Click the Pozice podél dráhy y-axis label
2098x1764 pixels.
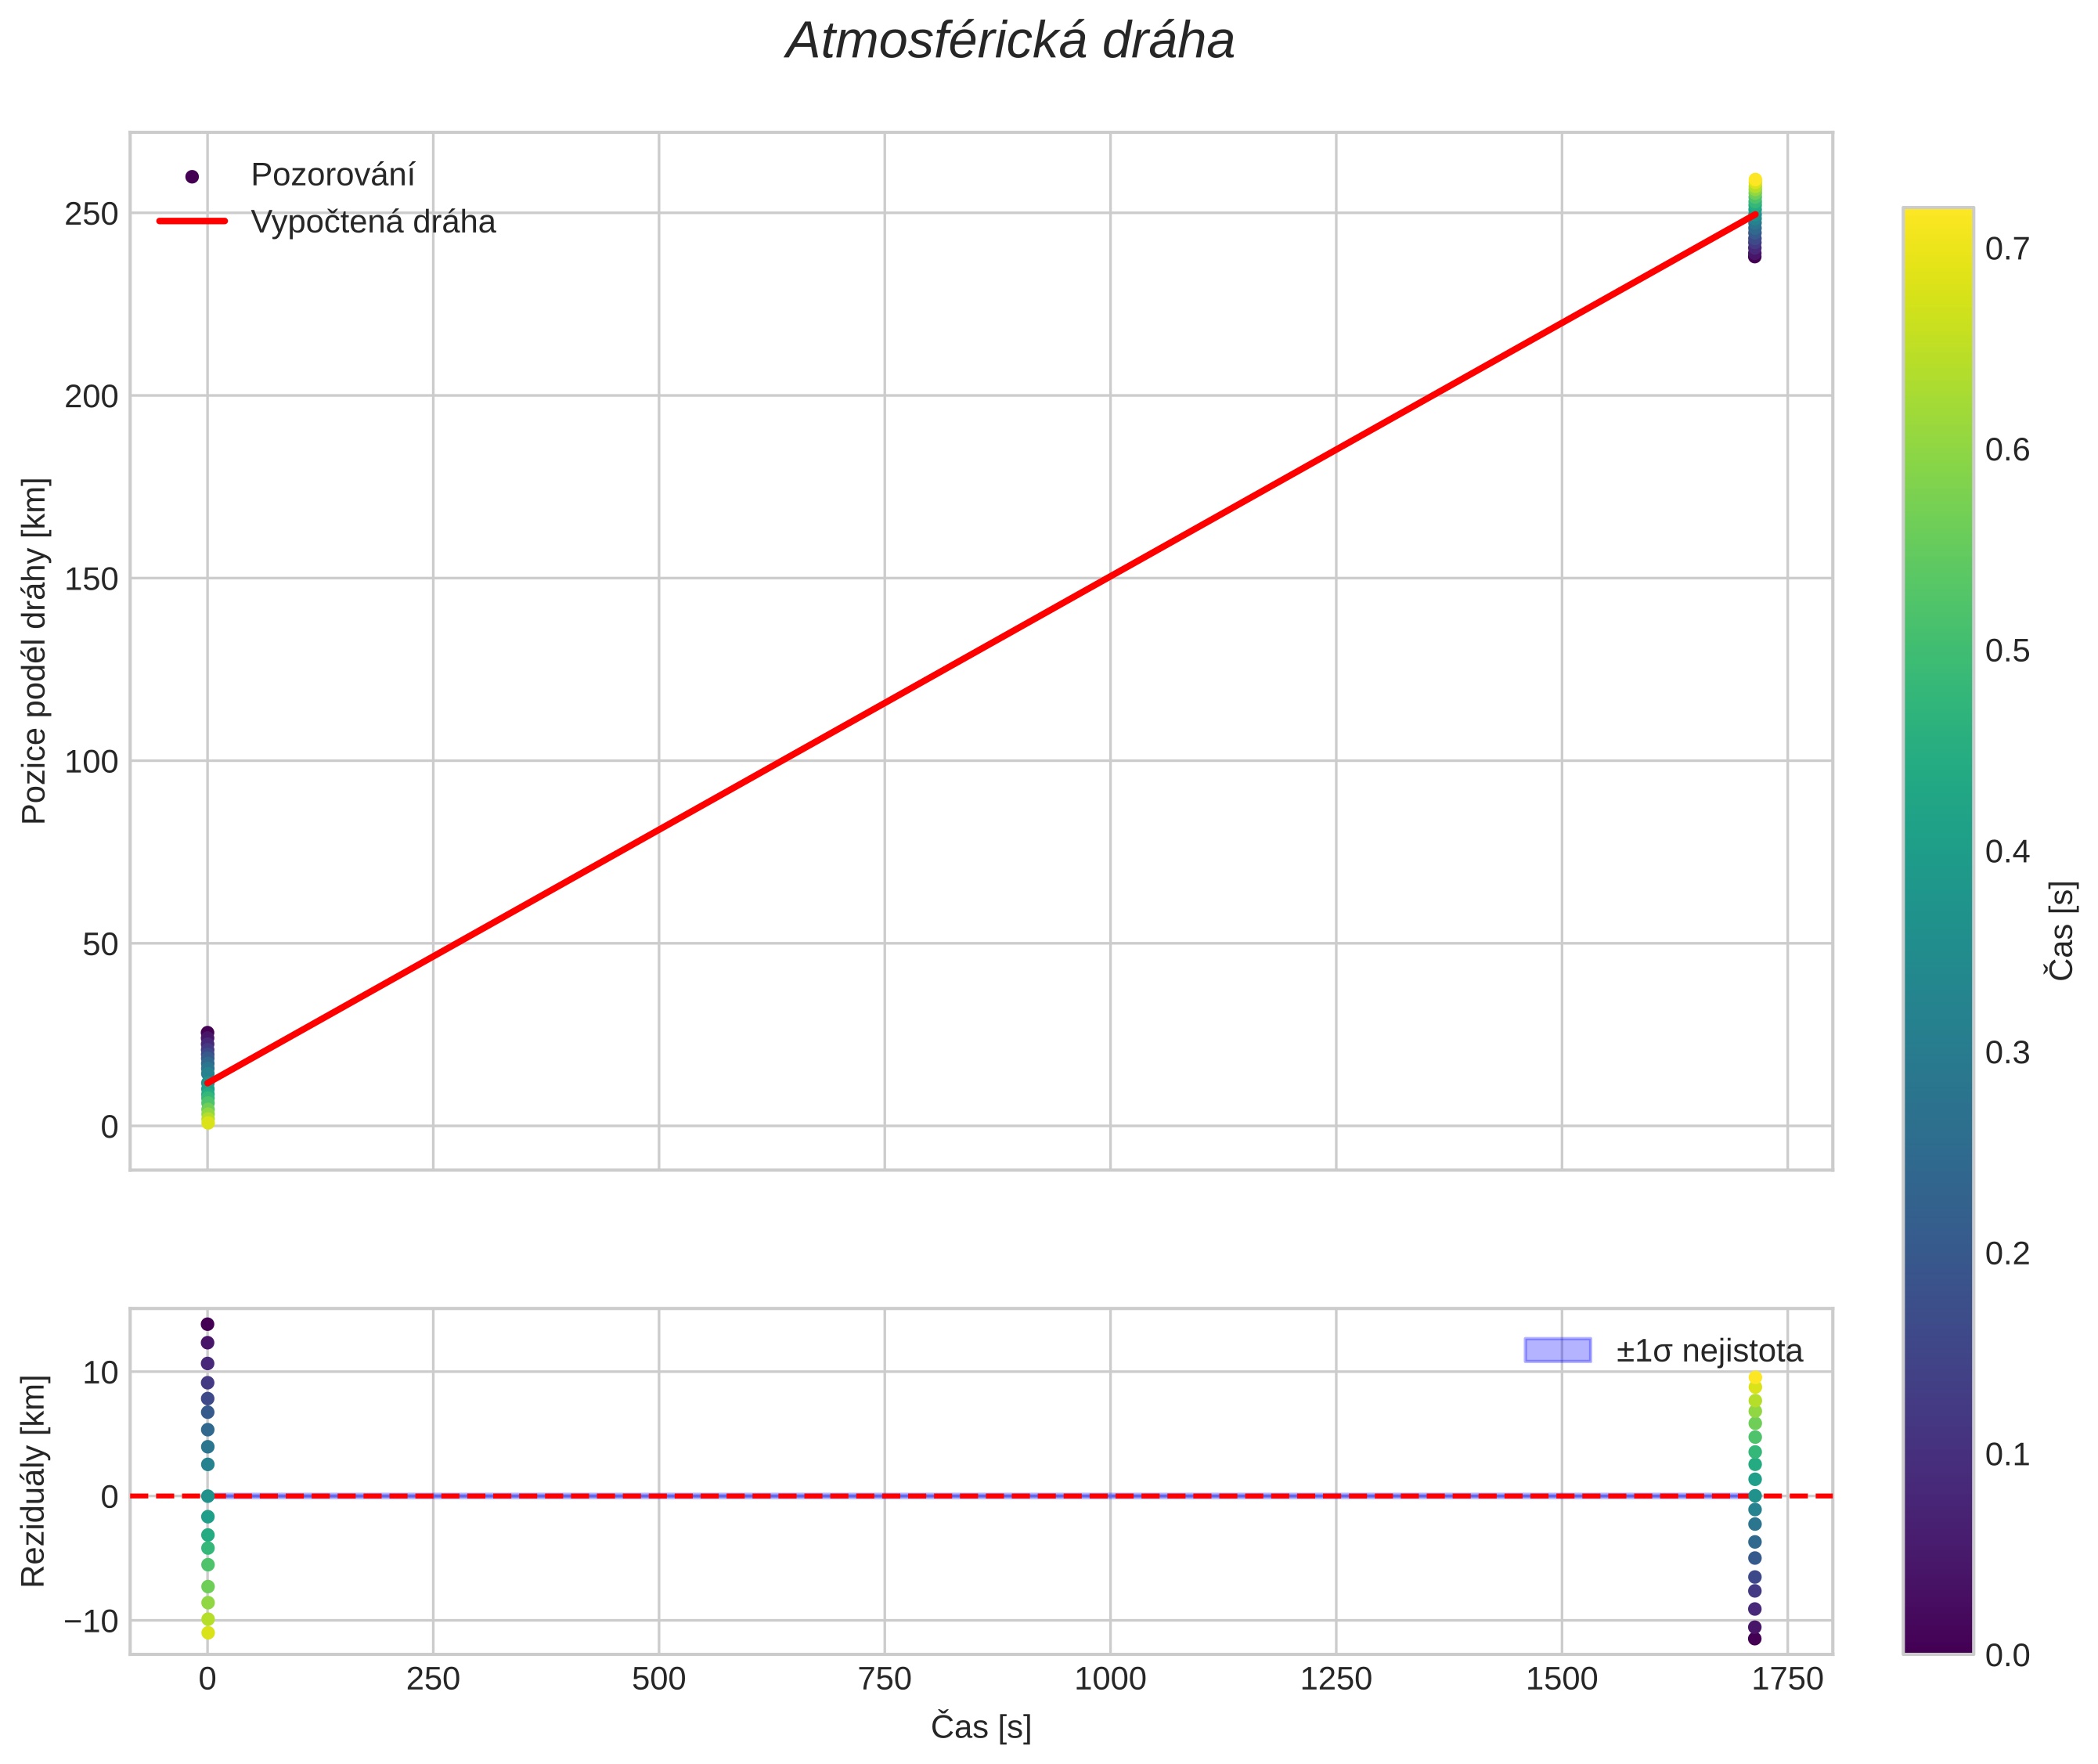pyautogui.click(x=35, y=651)
